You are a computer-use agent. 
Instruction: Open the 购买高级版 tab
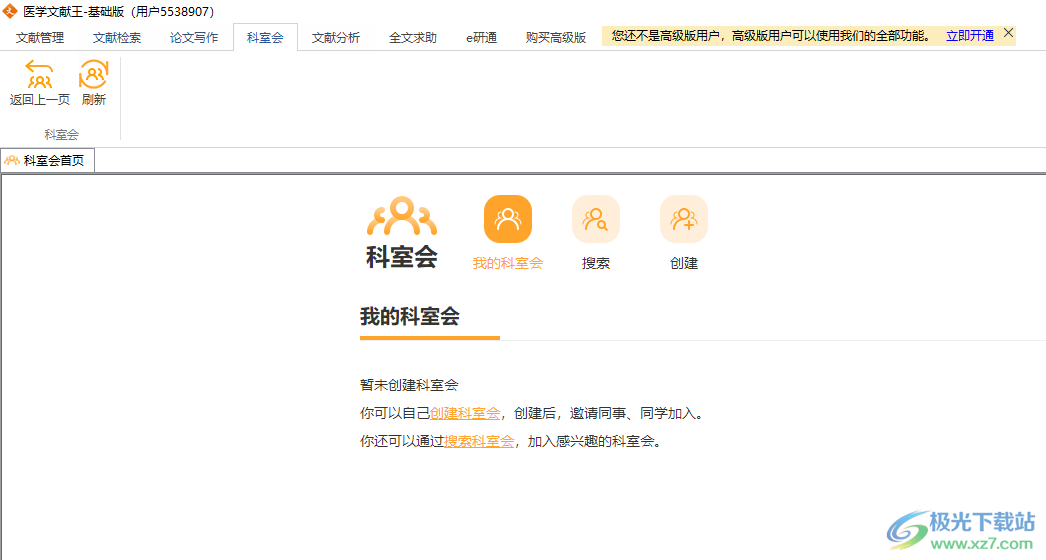[556, 38]
